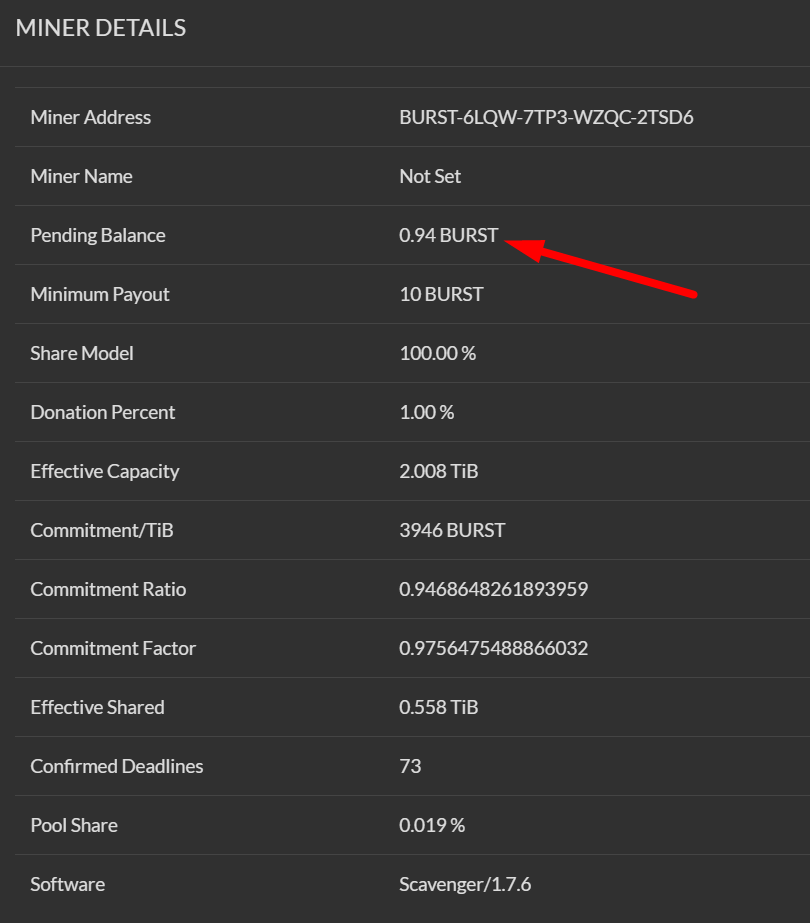Select the Effective Capacity value 2.008 TiB
Screen dimensions: 810x923
[439, 471]
